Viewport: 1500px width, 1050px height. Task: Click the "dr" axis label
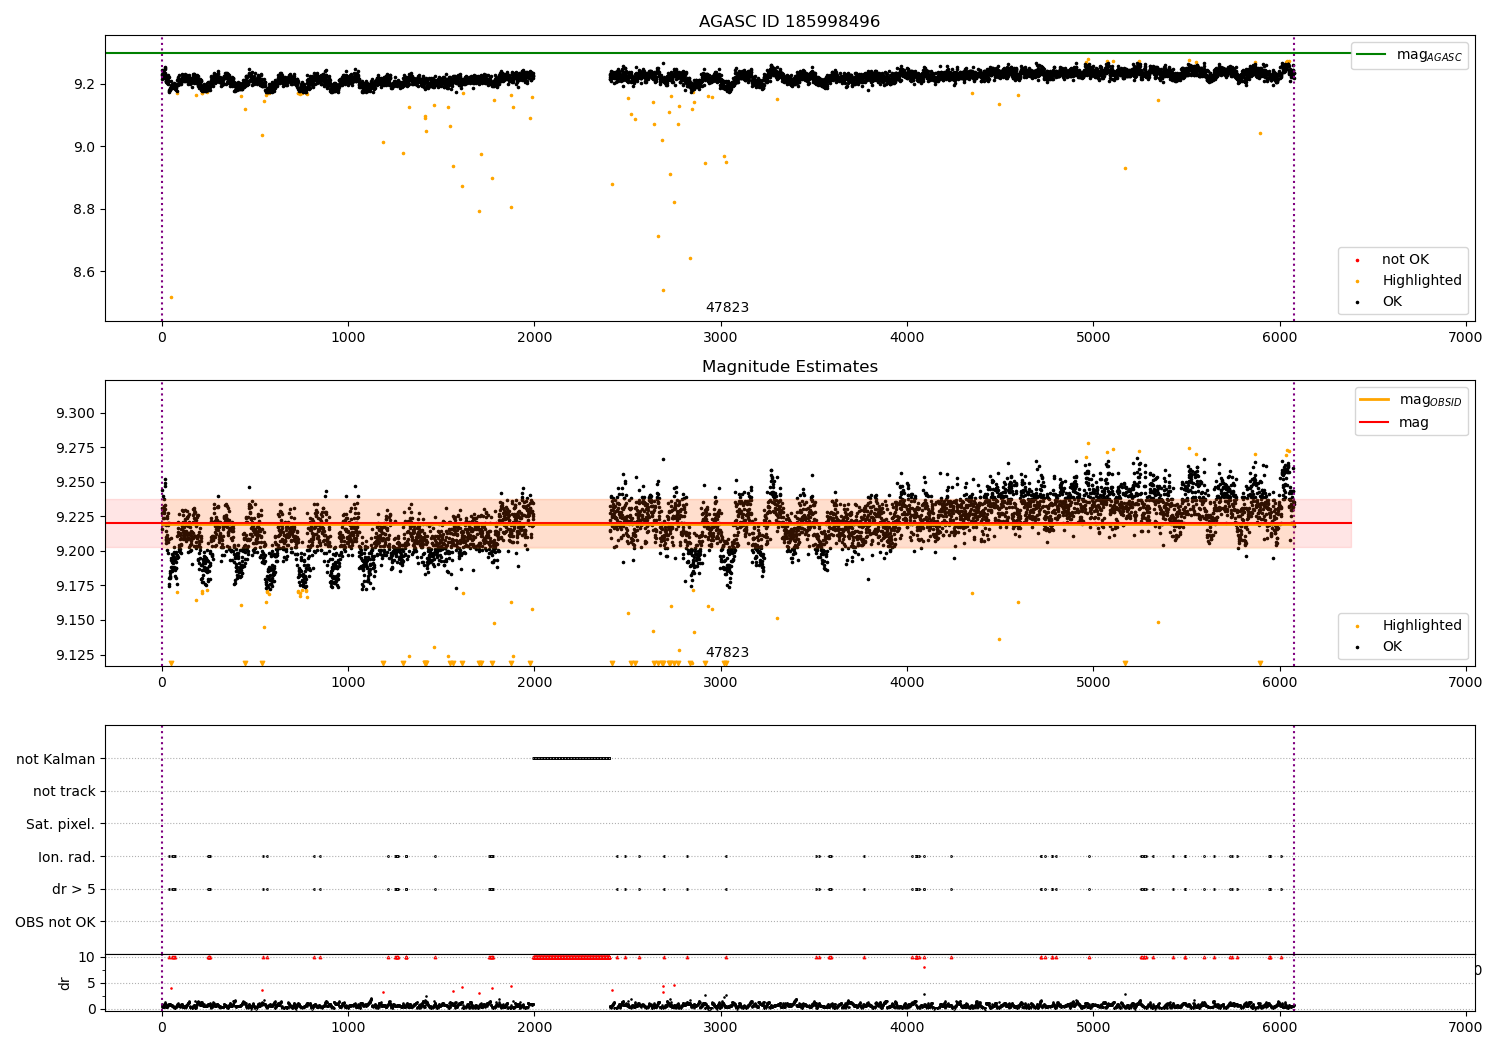pos(65,983)
